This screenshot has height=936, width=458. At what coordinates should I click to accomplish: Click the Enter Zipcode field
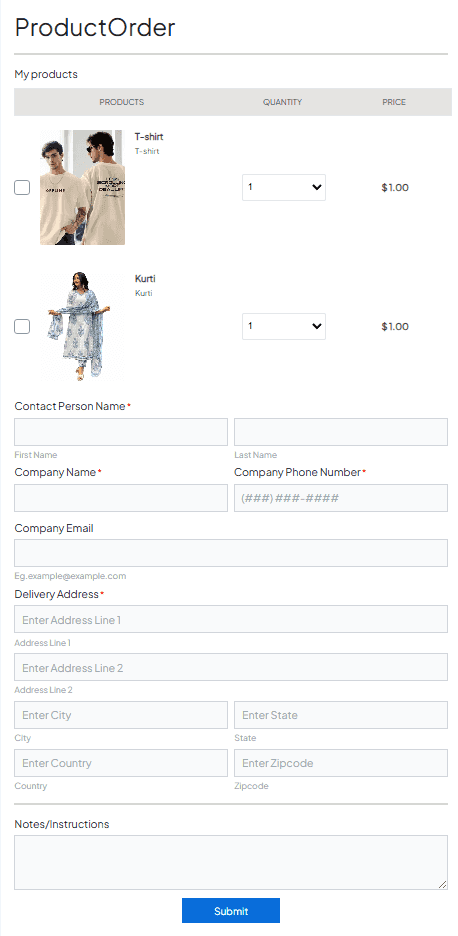coord(341,763)
